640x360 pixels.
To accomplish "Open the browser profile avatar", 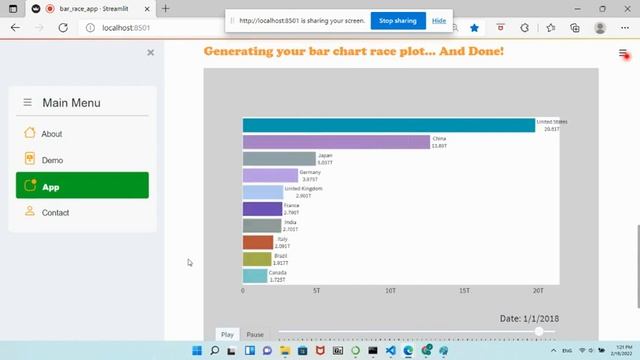I will [600, 28].
